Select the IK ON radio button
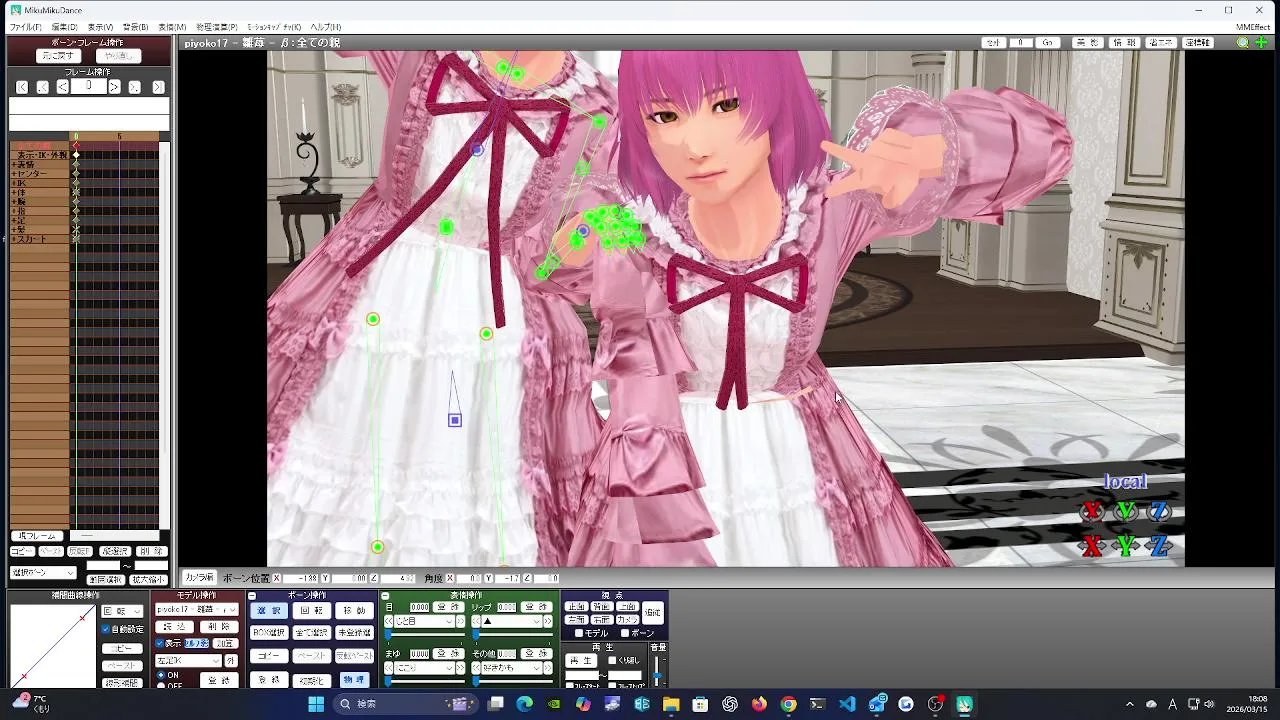Screen dimensions: 1280x720 point(161,675)
